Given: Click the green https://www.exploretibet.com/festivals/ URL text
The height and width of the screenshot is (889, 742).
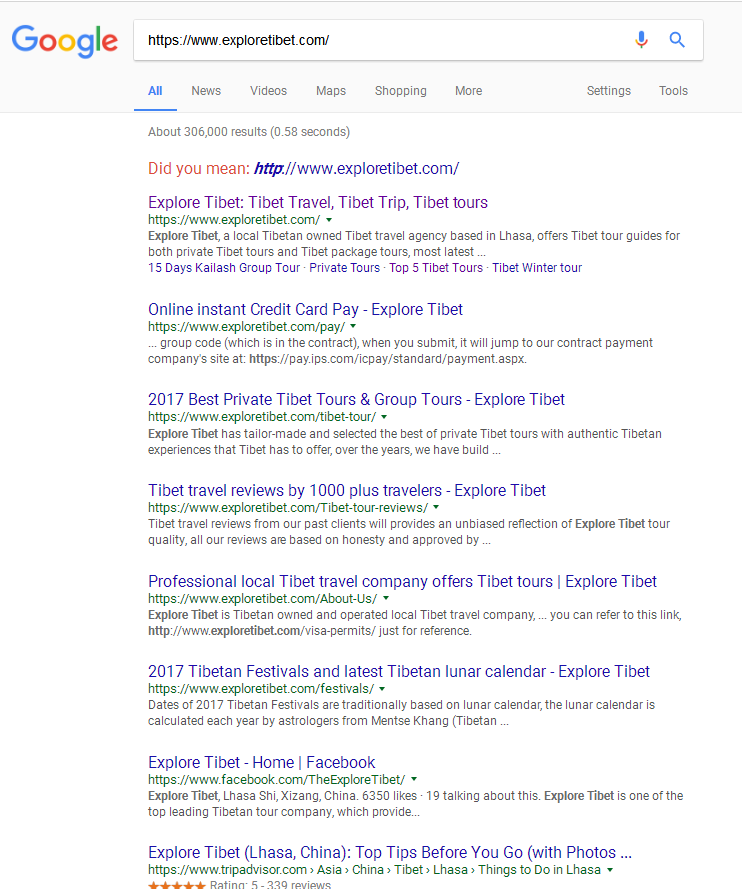Looking at the screenshot, I should 261,689.
